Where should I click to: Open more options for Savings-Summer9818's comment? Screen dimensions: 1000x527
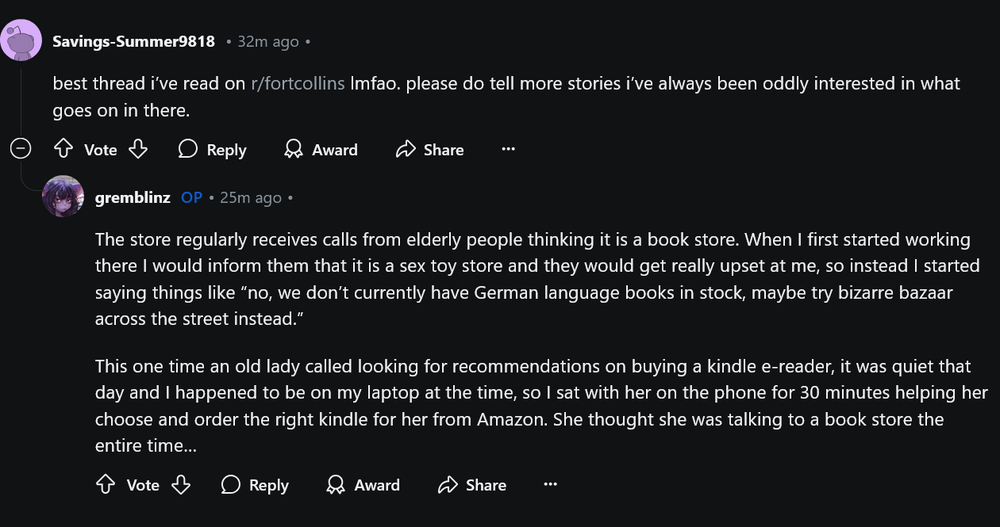point(508,149)
